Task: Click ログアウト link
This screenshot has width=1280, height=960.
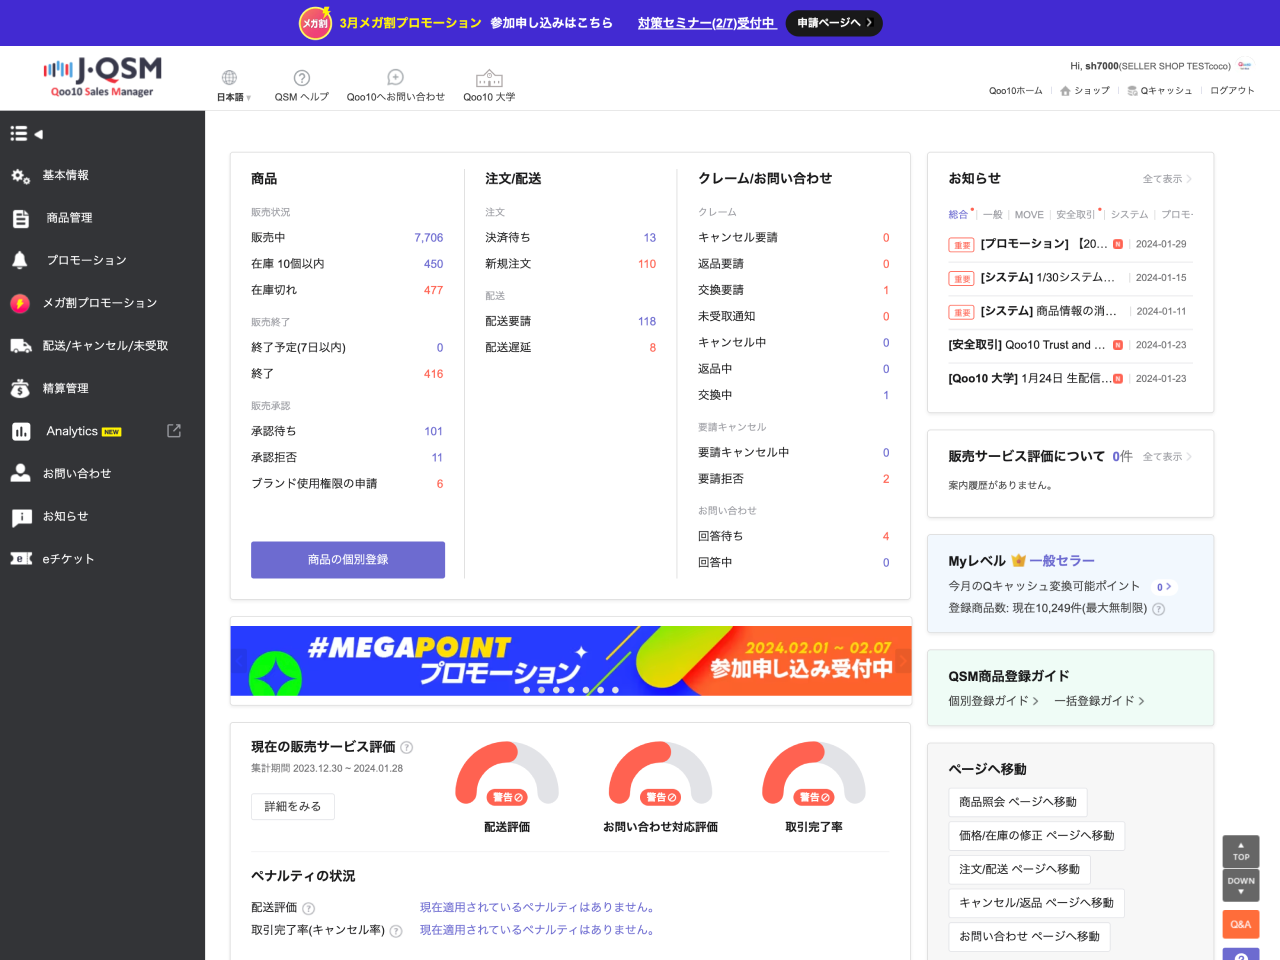Action: click(1232, 91)
